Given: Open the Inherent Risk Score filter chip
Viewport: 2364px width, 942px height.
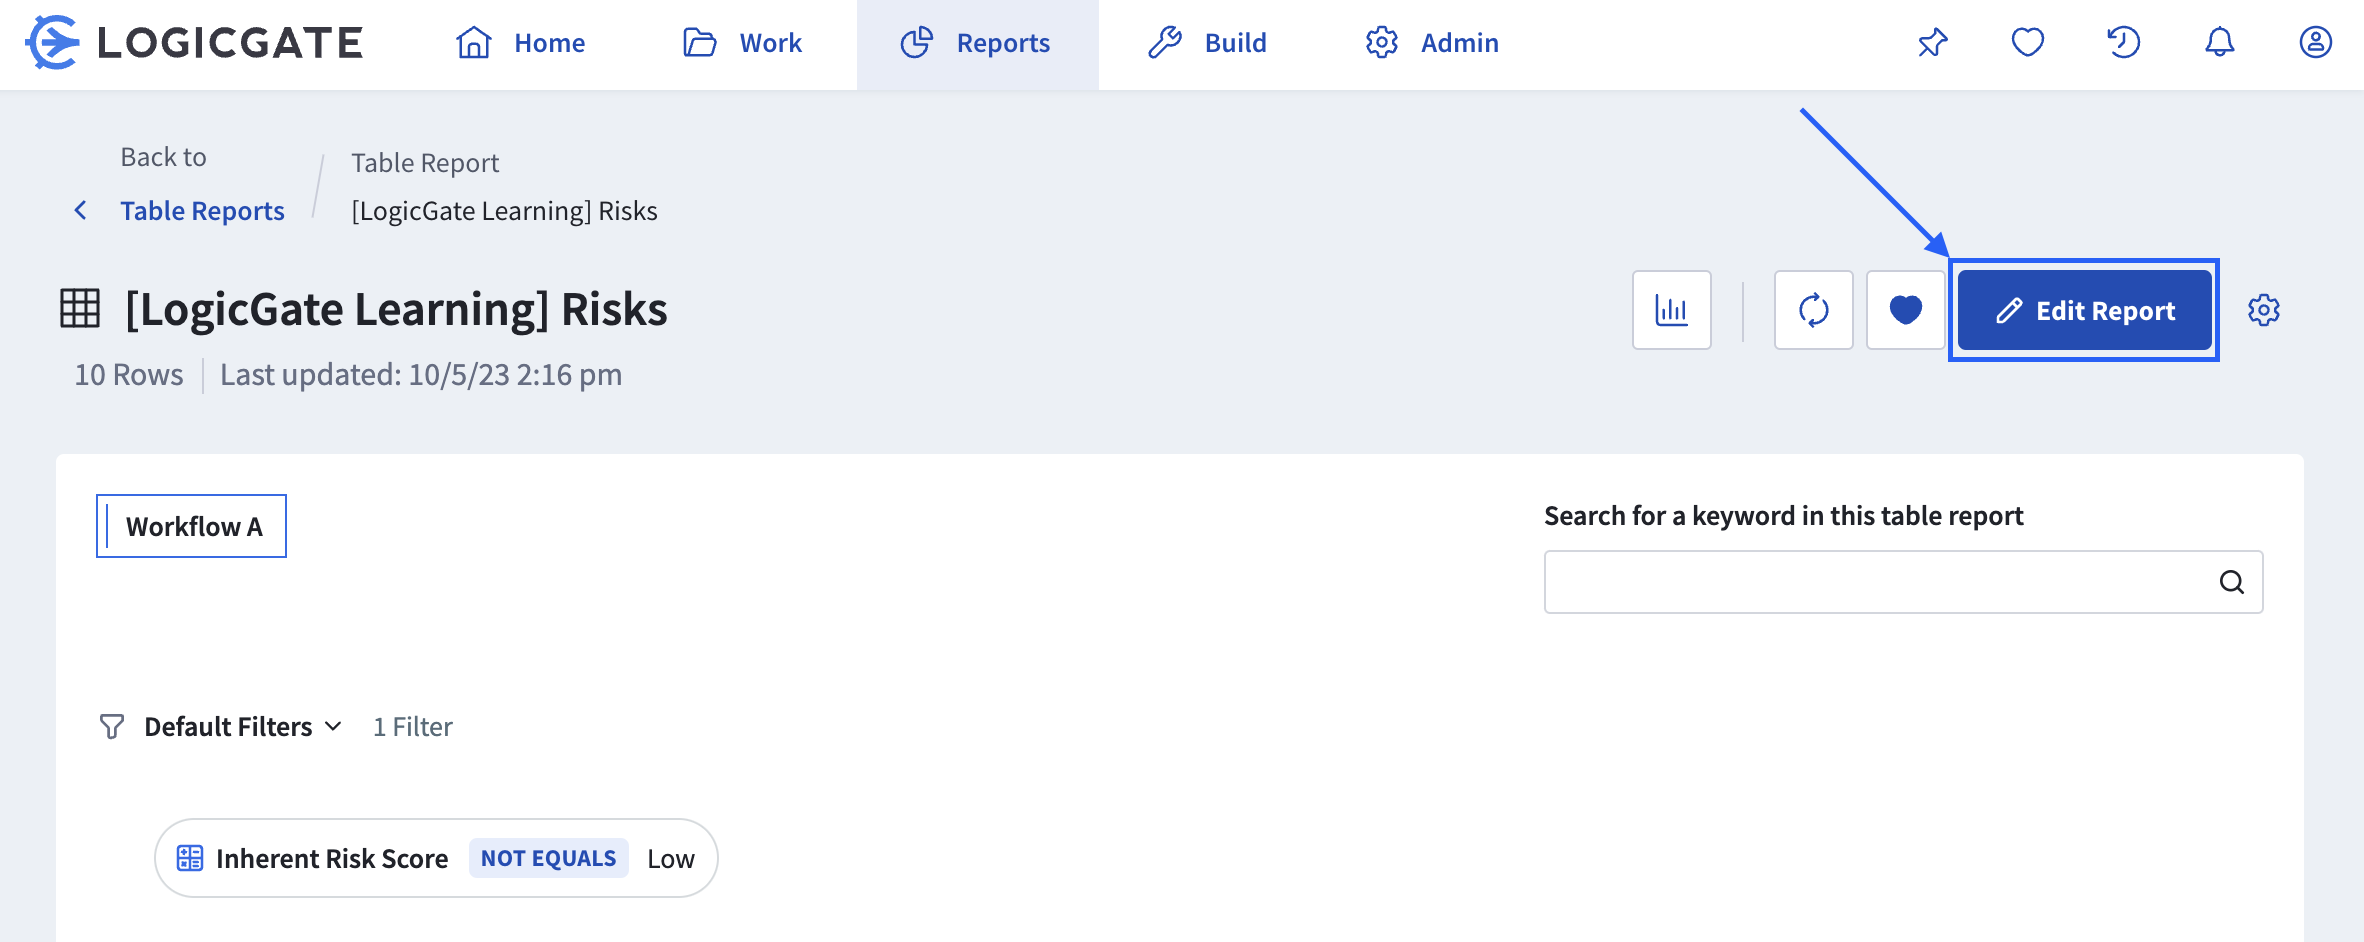Looking at the screenshot, I should tap(436, 858).
